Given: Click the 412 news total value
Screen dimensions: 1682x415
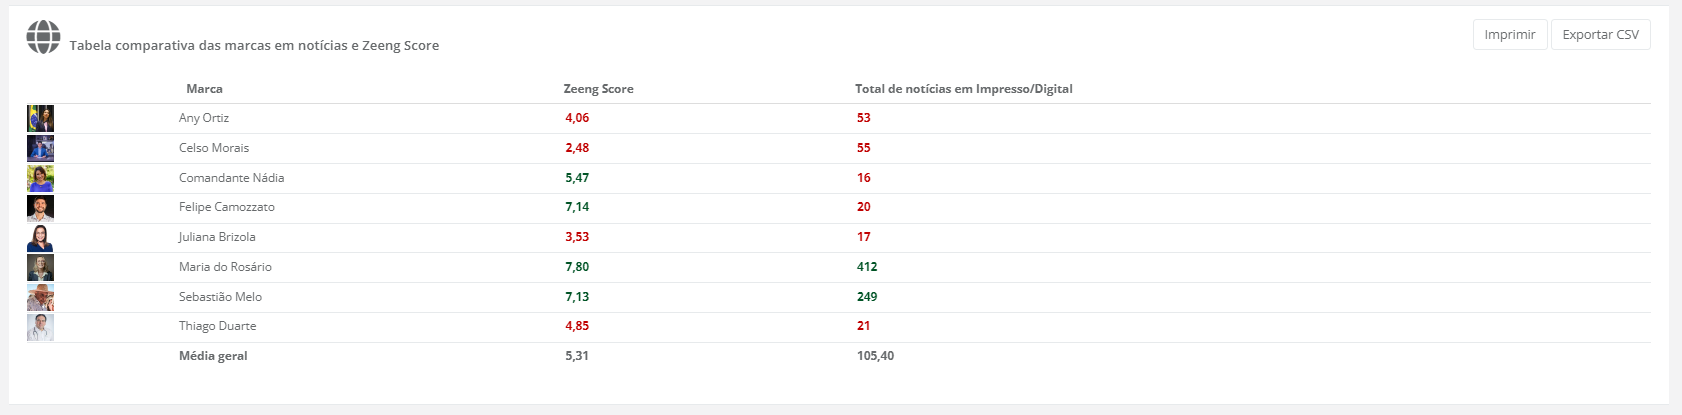Looking at the screenshot, I should click(867, 267).
